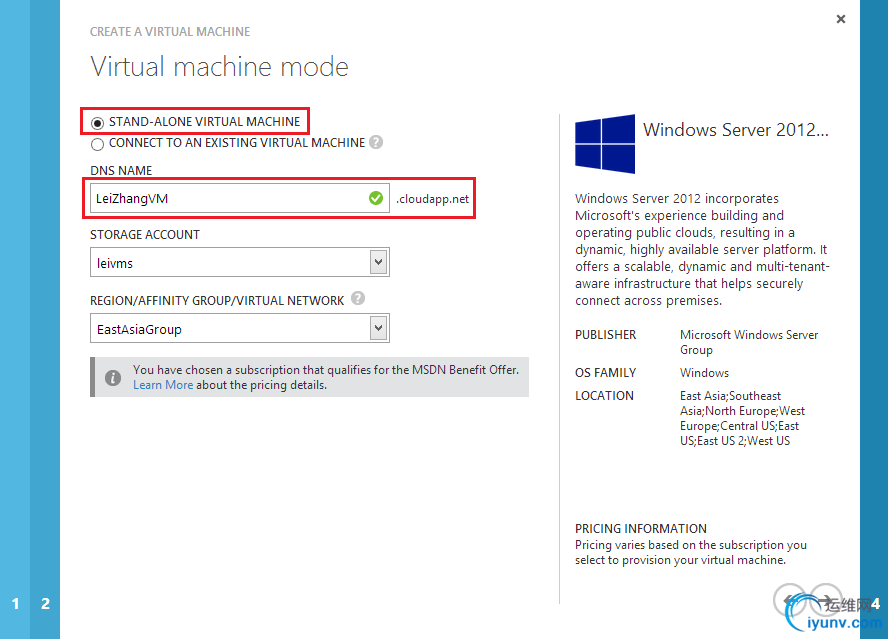Select Stand-Alone Virtual Machine radio button
The image size is (888, 639).
tap(97, 122)
